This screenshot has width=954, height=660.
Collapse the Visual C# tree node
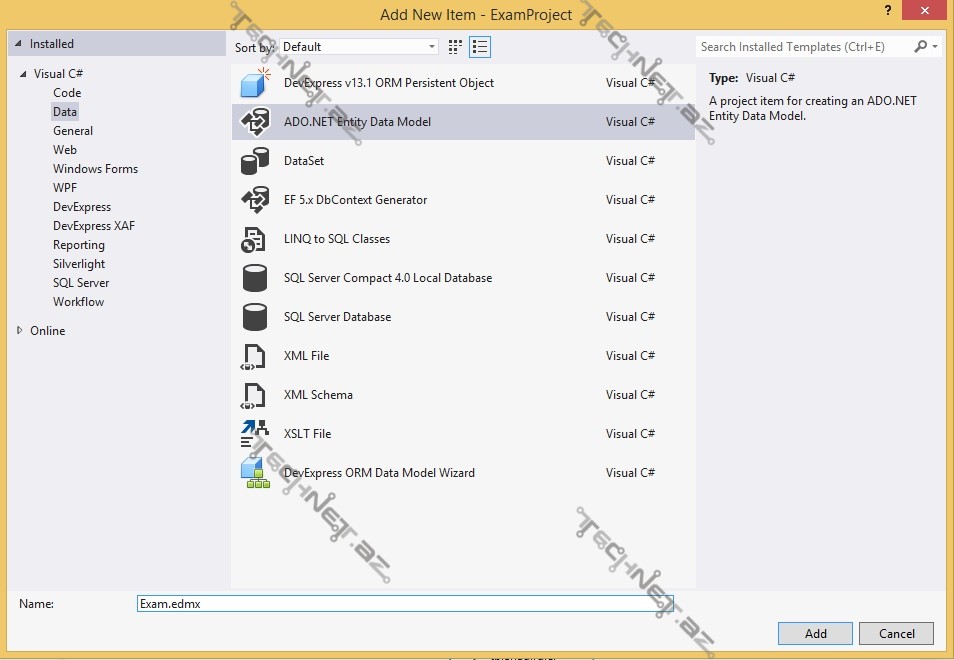(22, 74)
